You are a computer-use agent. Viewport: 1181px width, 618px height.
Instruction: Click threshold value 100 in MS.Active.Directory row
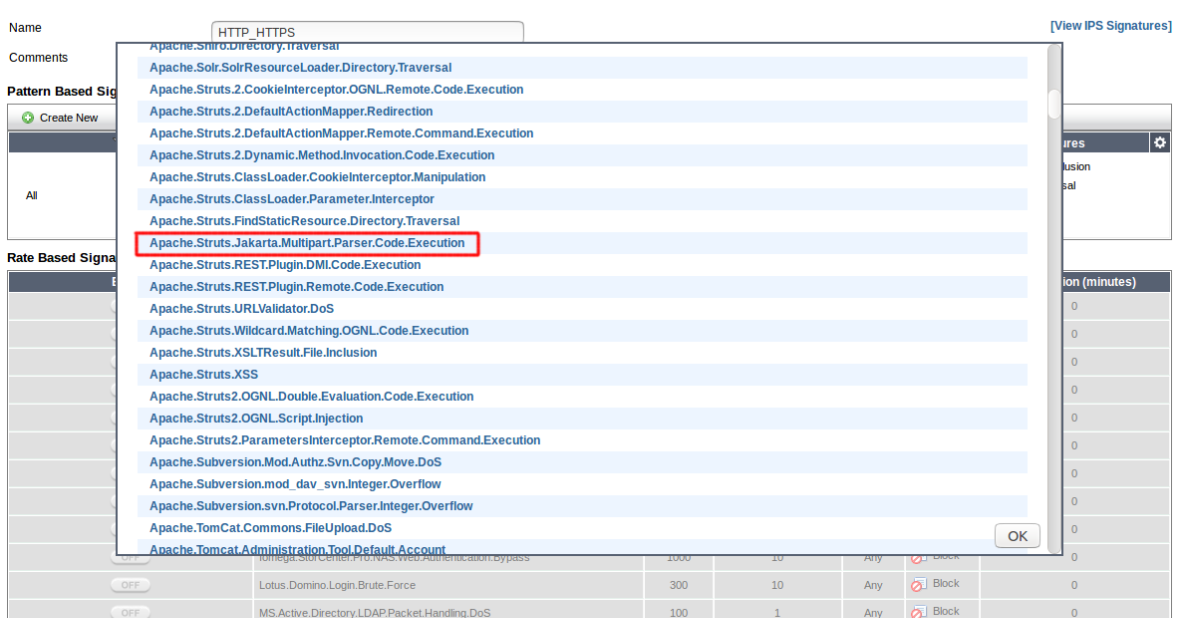pyautogui.click(x=679, y=613)
